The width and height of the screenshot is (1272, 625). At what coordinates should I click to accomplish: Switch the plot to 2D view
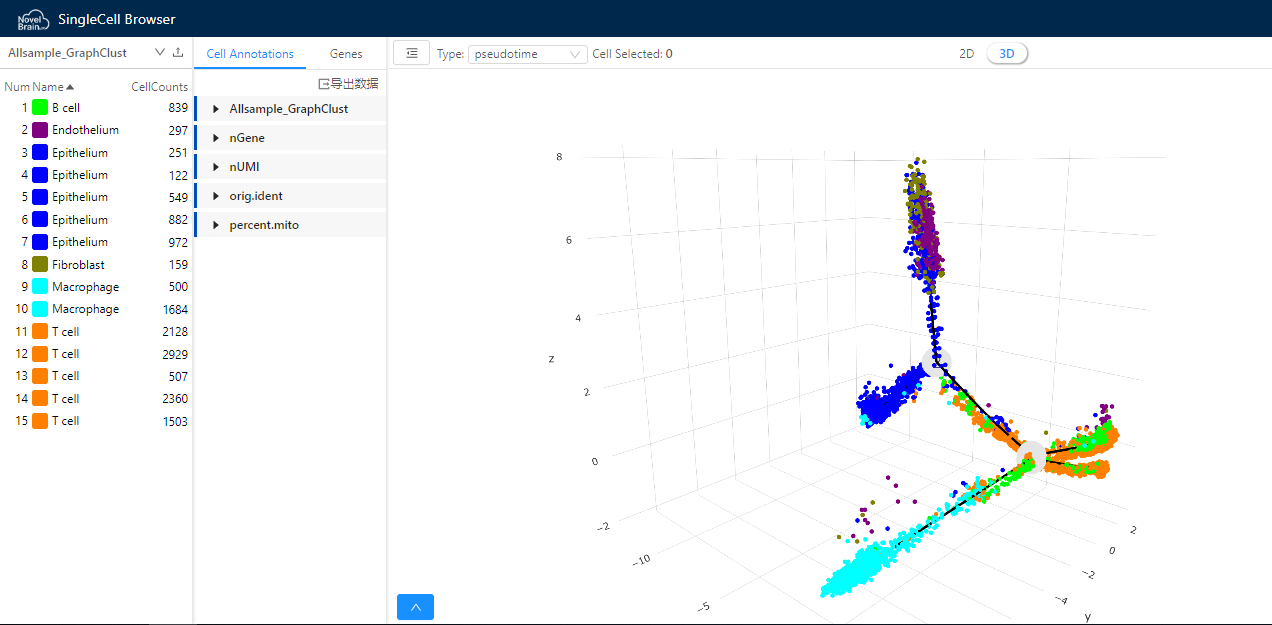966,54
